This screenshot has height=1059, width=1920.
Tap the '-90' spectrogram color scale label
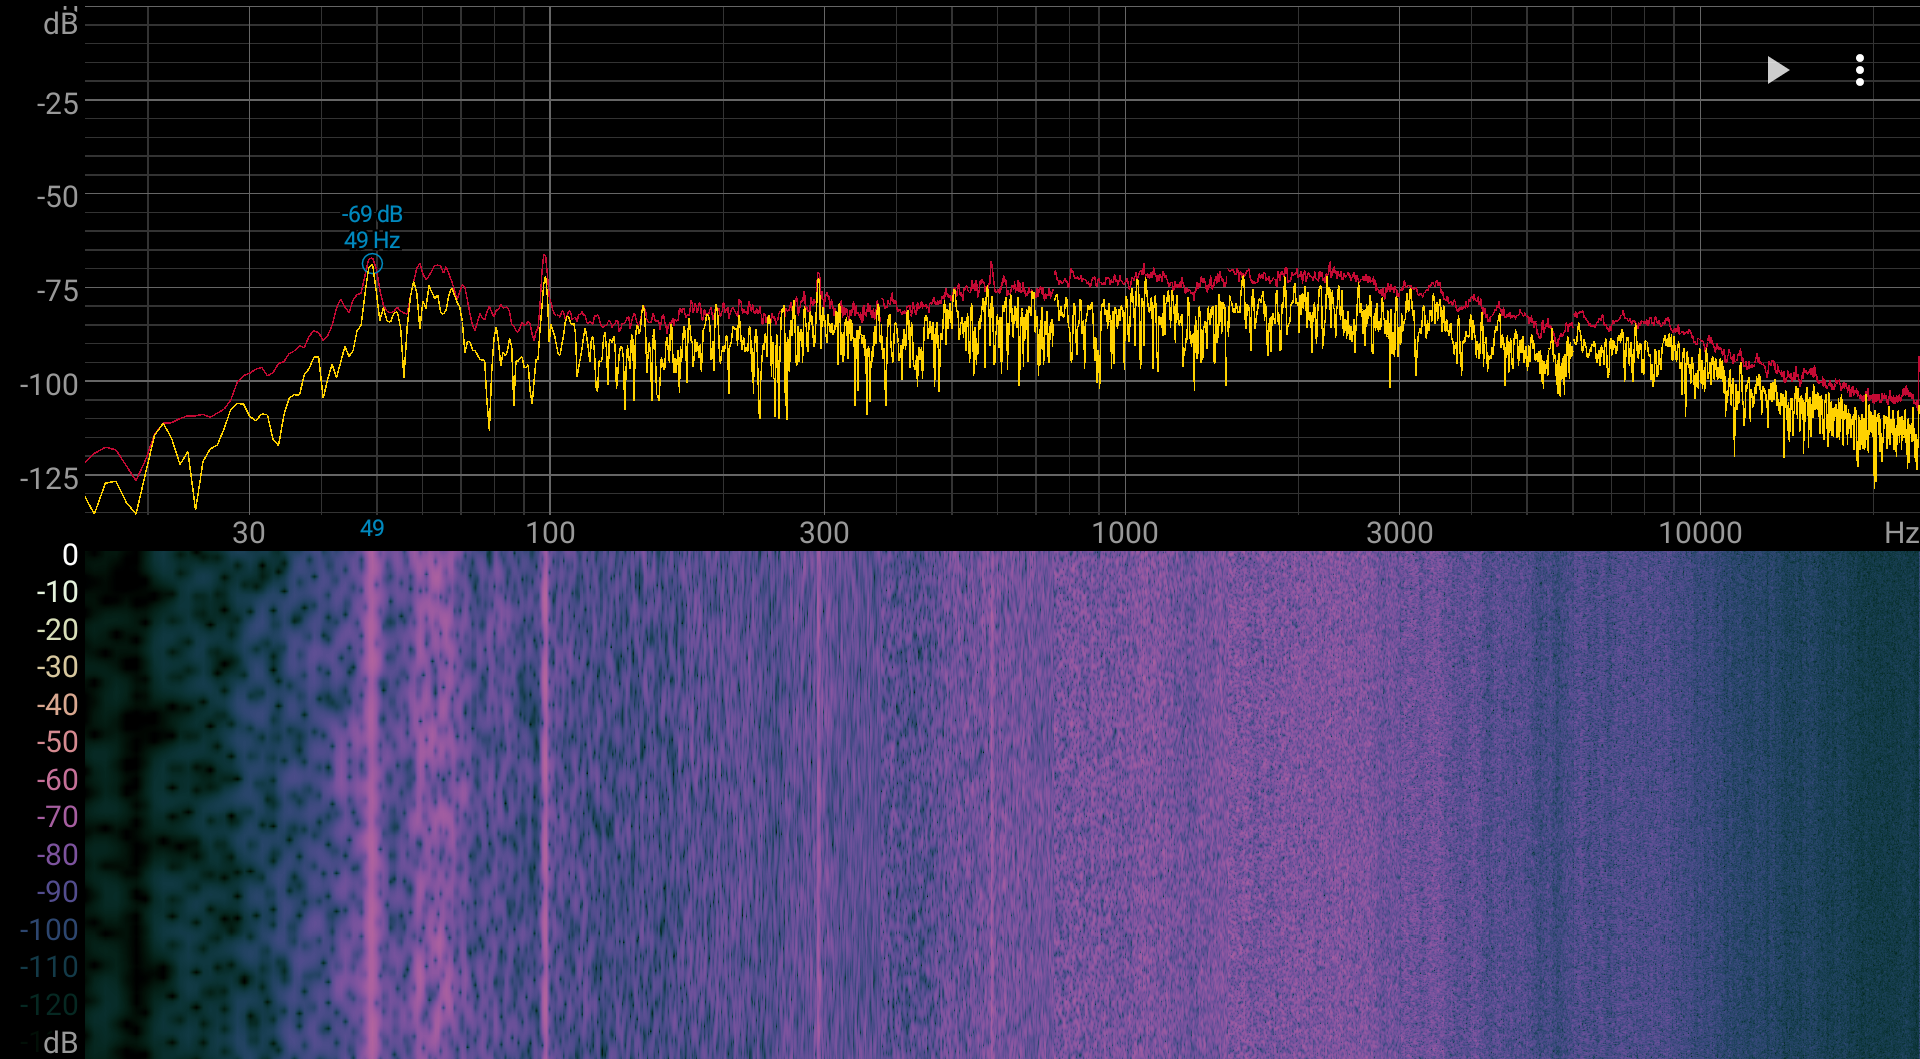[x=57, y=891]
